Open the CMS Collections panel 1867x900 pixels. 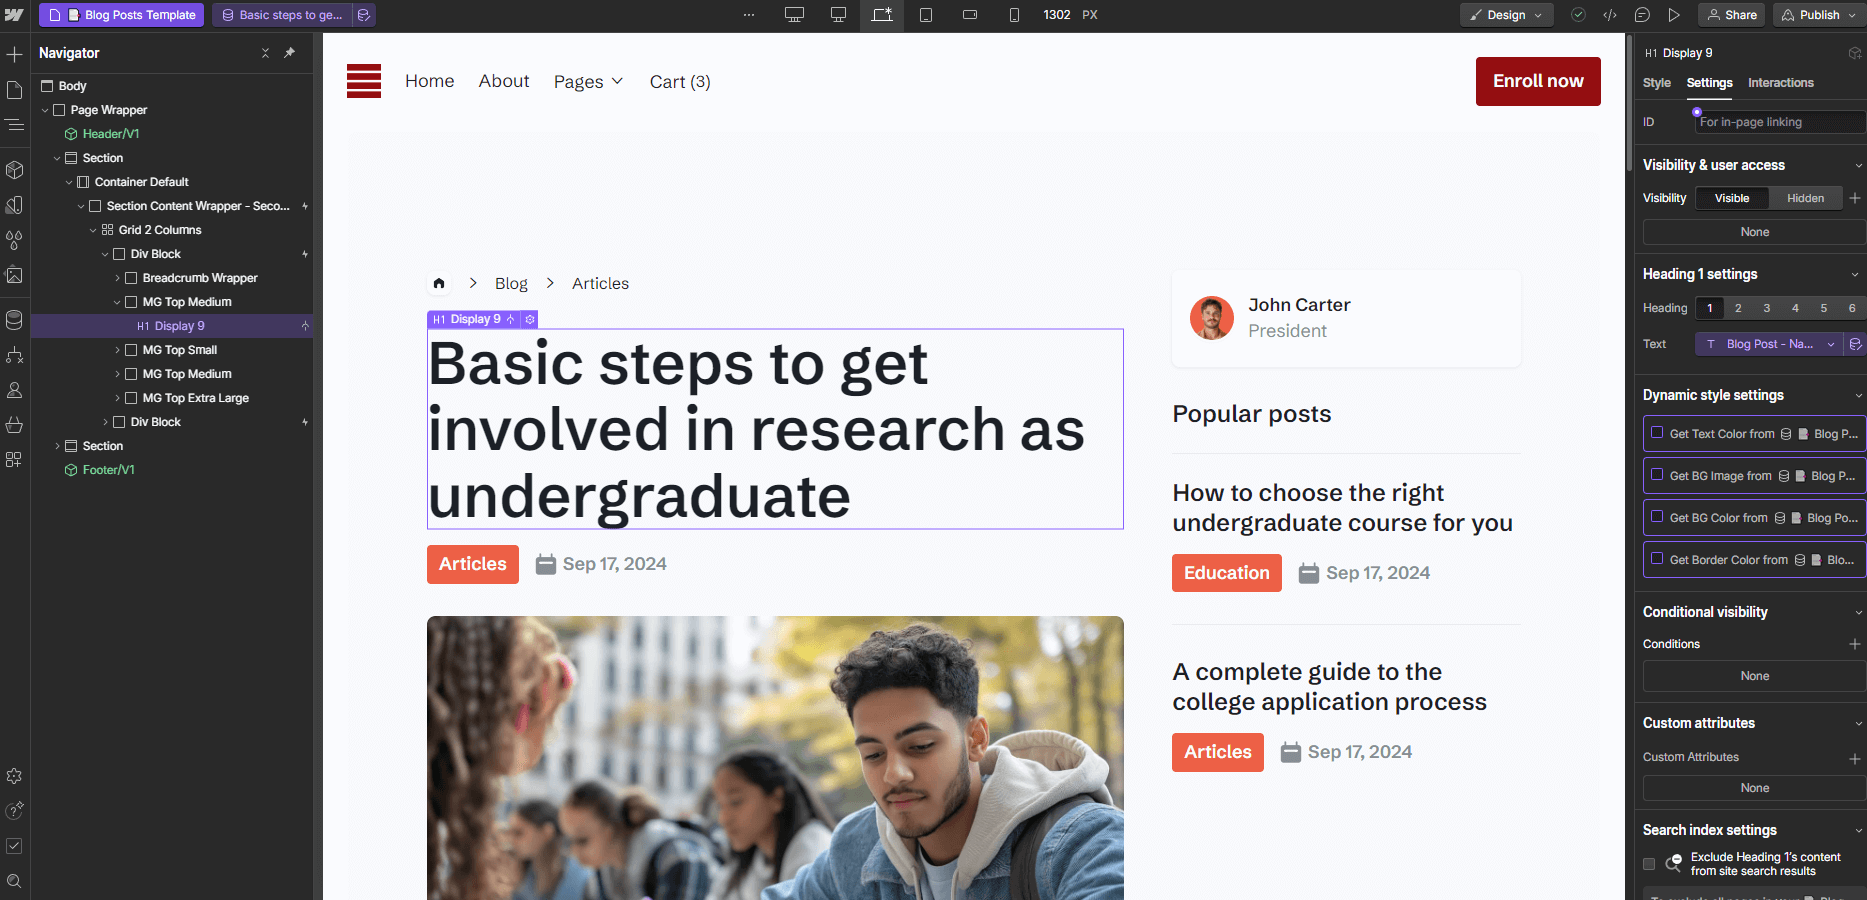(15, 320)
